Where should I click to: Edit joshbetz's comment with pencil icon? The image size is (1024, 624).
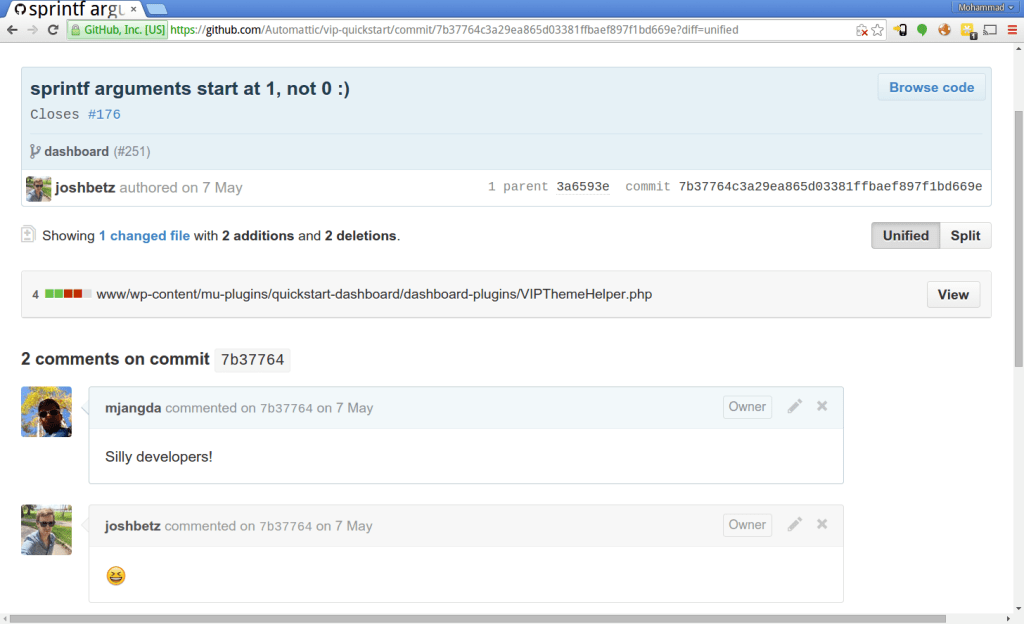794,524
